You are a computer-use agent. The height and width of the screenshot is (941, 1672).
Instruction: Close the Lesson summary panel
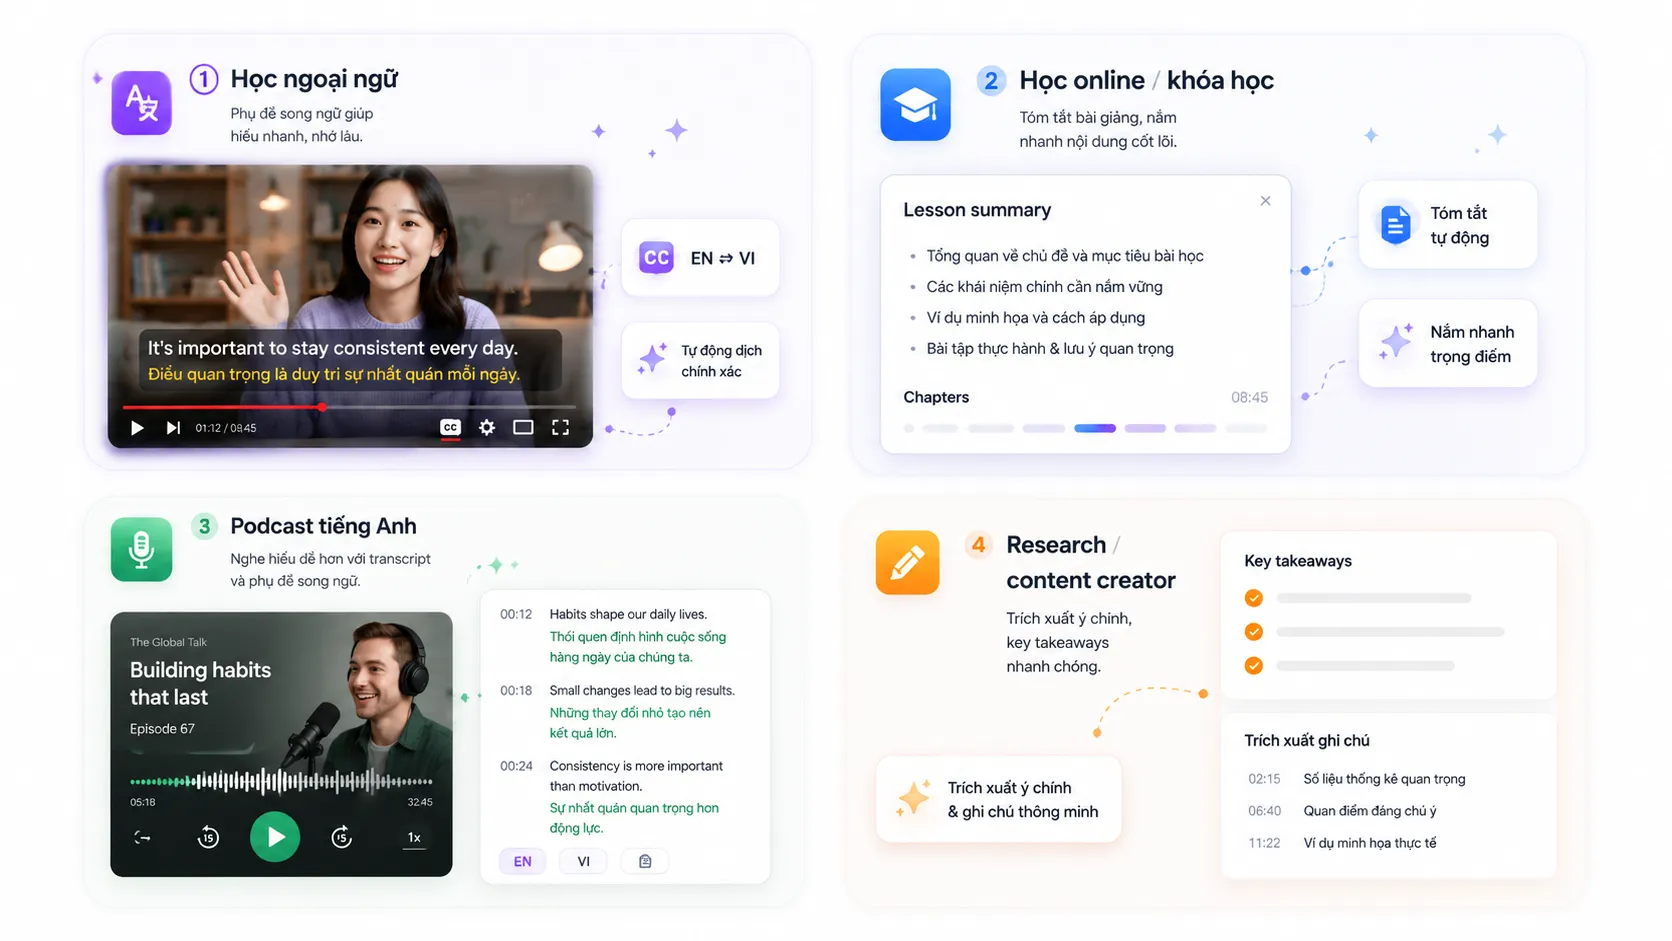(x=1265, y=201)
